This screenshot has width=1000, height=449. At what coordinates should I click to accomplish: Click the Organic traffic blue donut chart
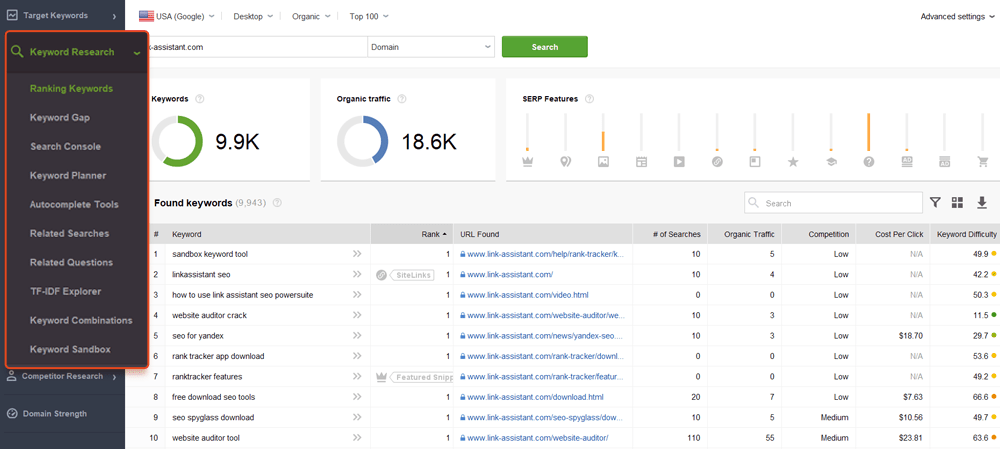coord(362,142)
